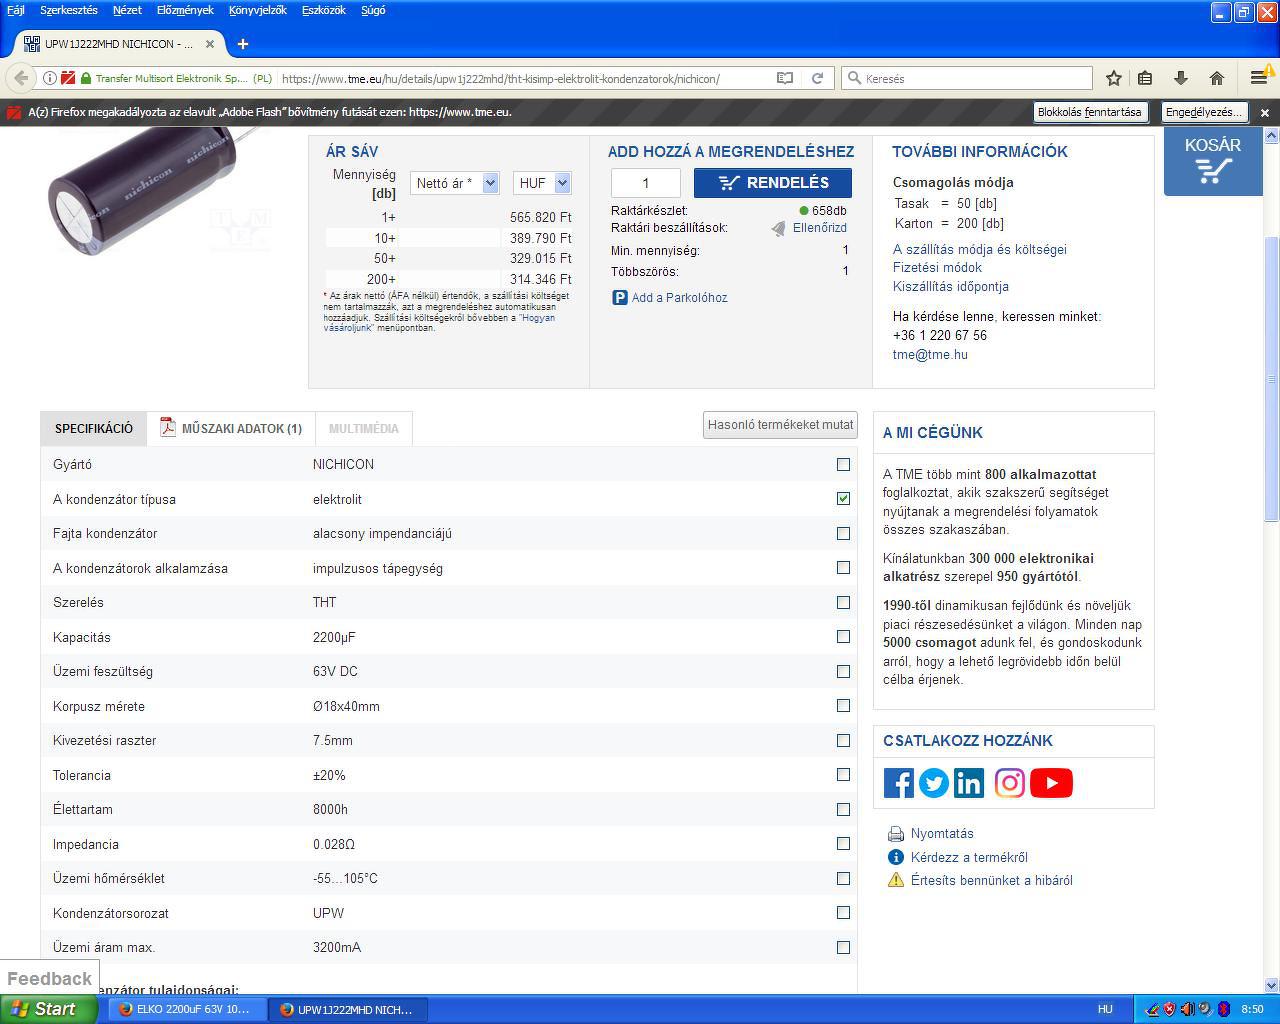Open the LinkedIn social icon
The width and height of the screenshot is (1280, 1024).
(x=968, y=783)
